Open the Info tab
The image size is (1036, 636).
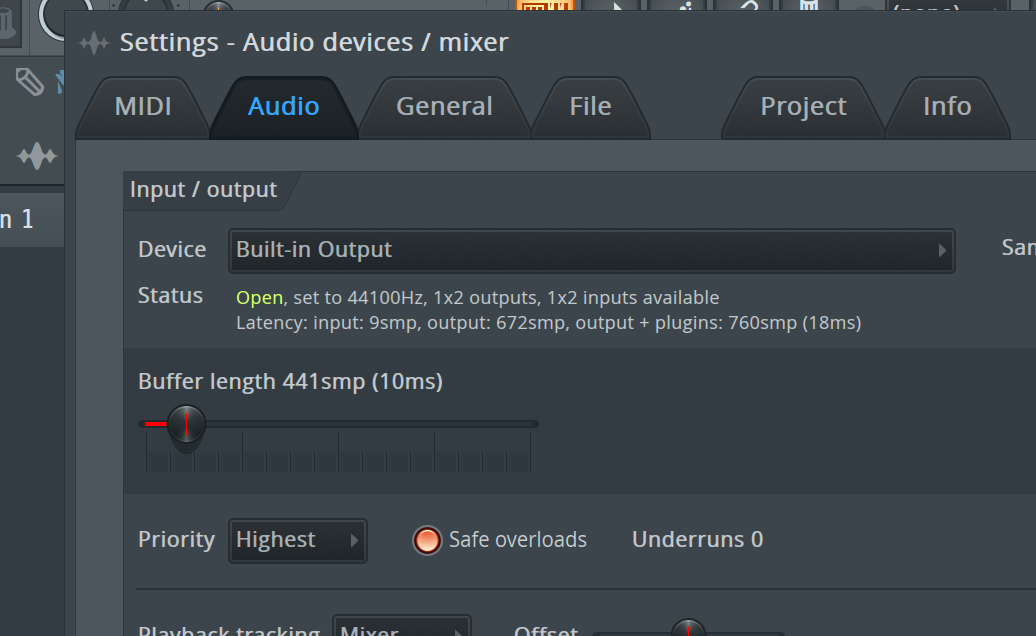pos(947,107)
